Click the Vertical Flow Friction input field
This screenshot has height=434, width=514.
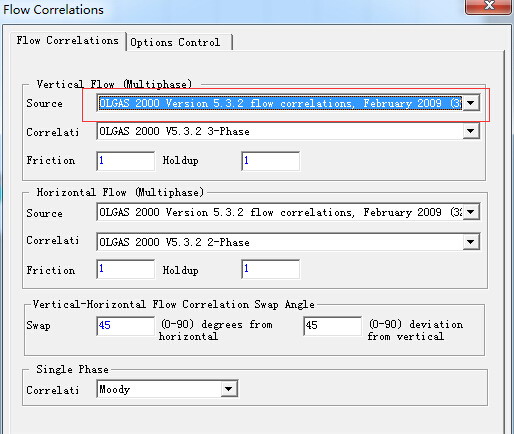click(x=125, y=161)
